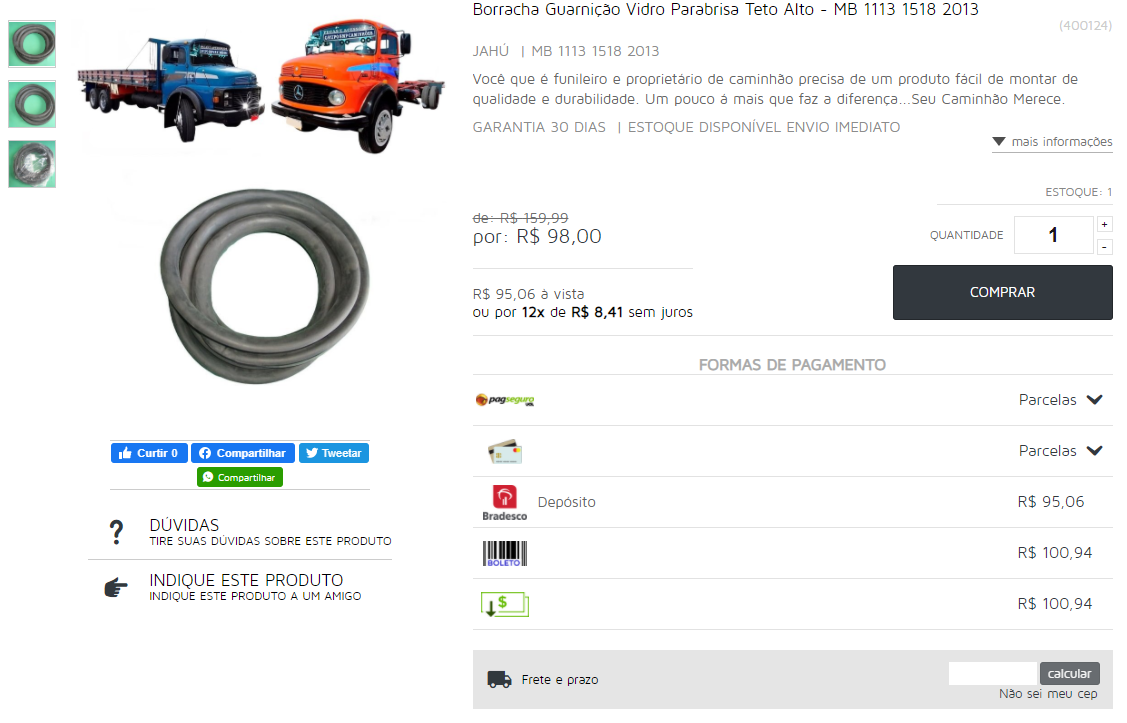
Task: Click the COMPRAR button
Action: (x=1003, y=293)
